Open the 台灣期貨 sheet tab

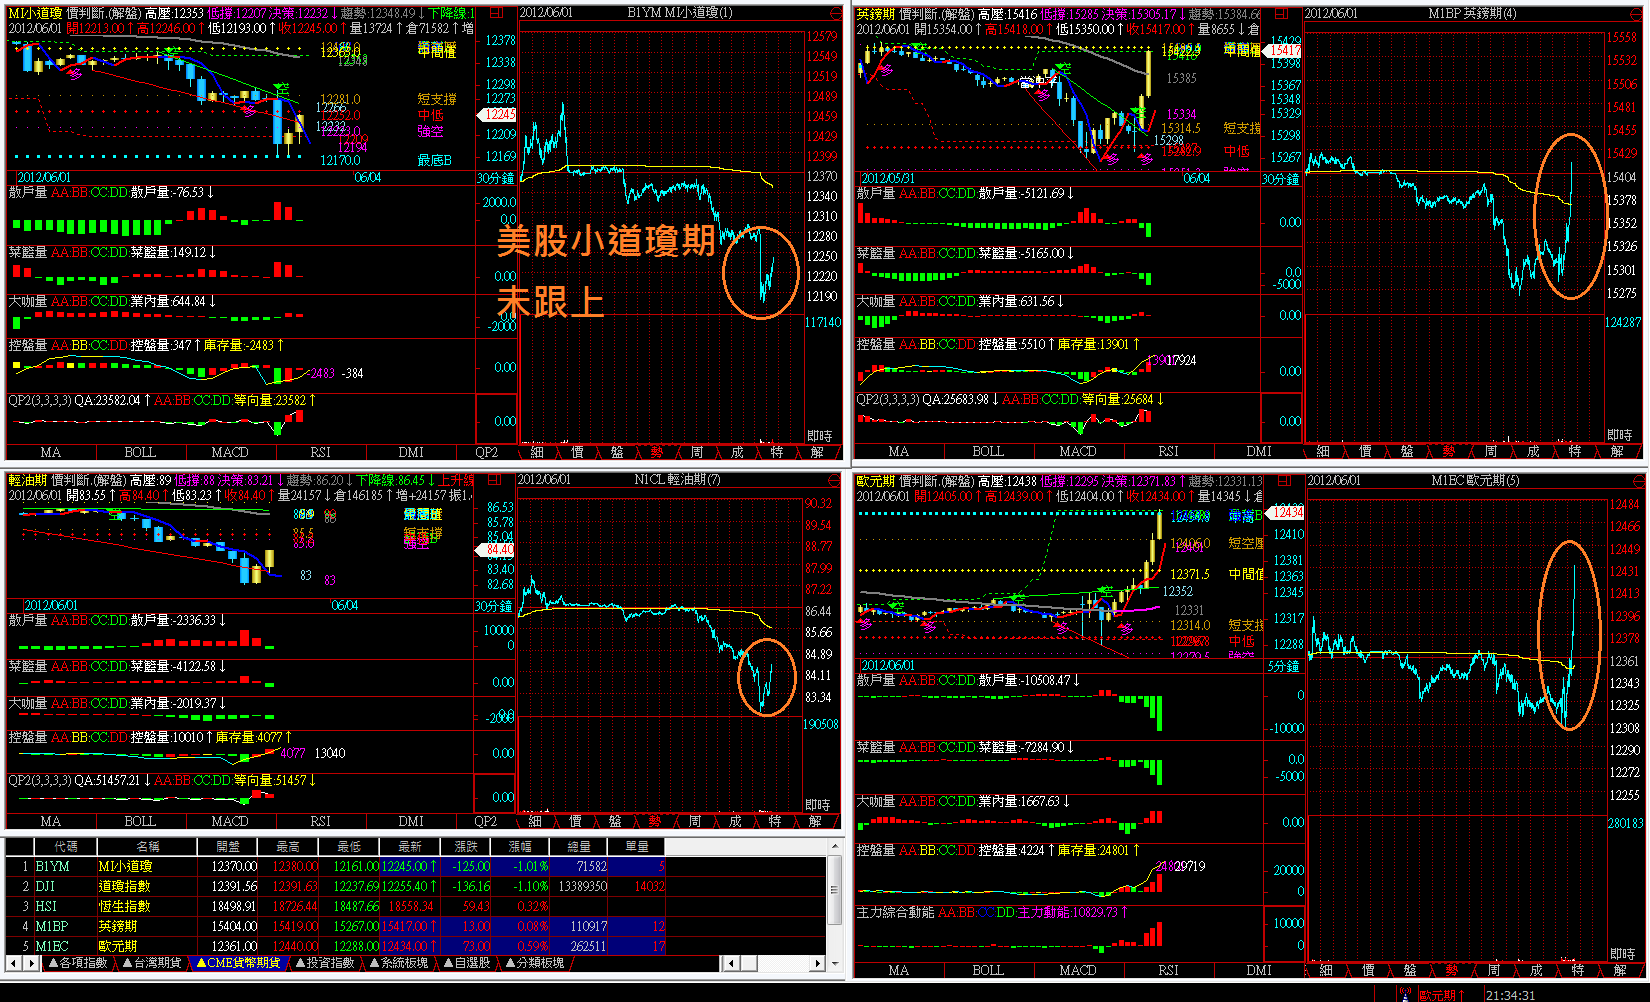pos(152,963)
